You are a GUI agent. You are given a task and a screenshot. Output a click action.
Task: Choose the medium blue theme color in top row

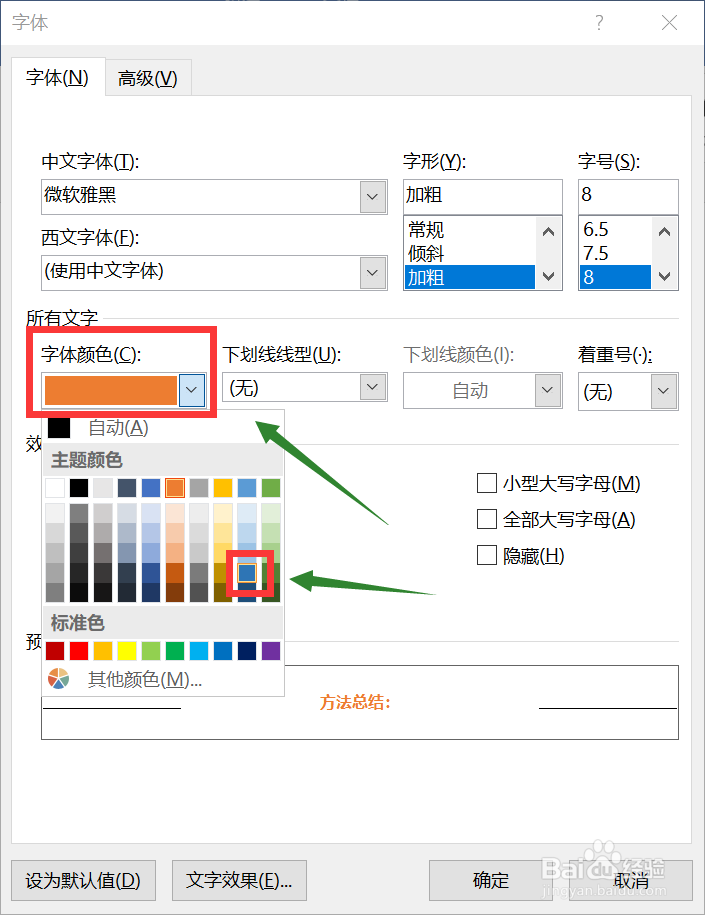(151, 488)
